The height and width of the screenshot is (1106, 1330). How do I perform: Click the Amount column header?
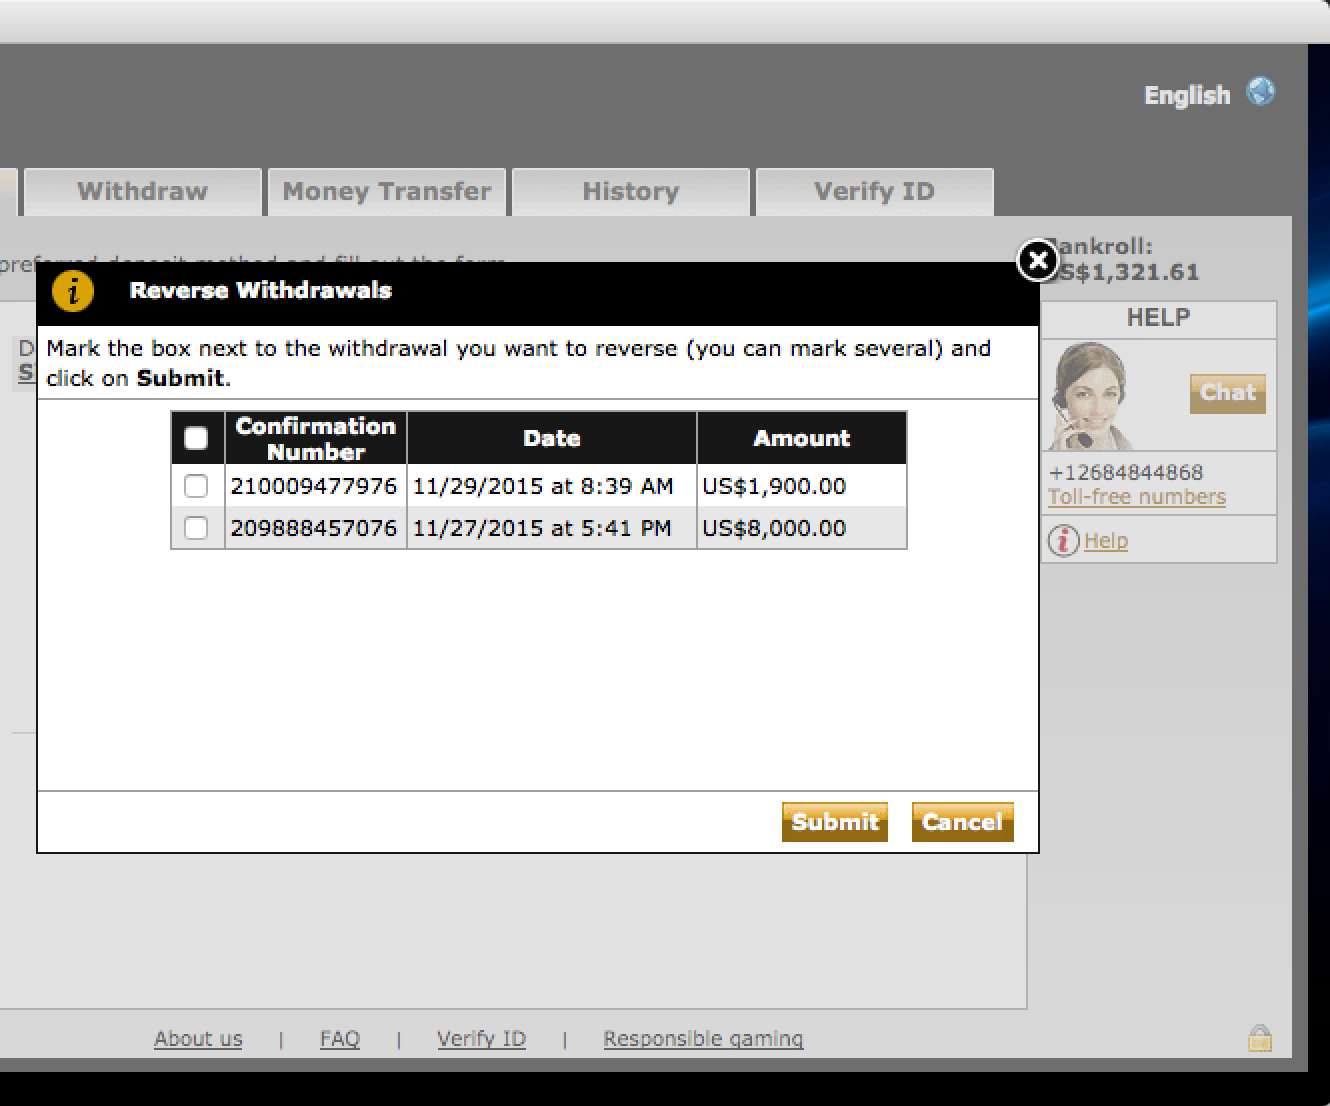click(802, 438)
